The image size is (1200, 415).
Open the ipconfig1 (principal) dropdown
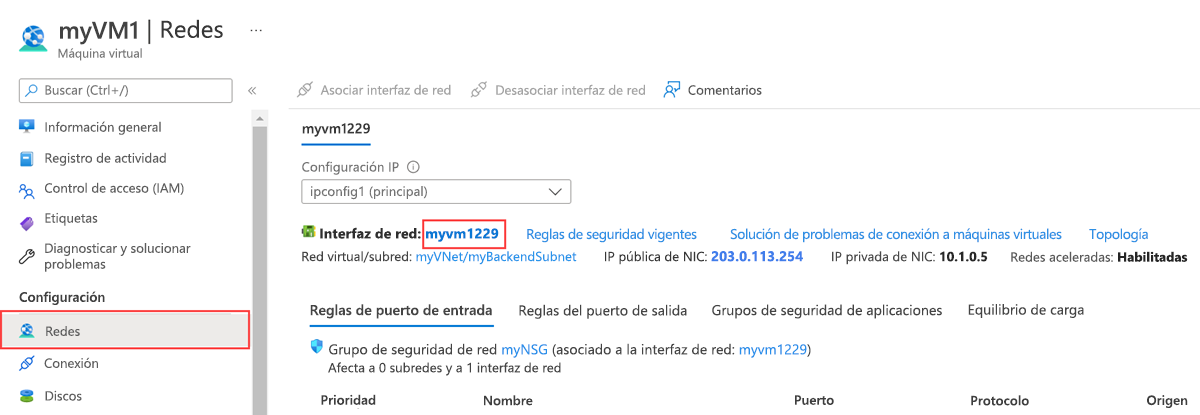[436, 192]
